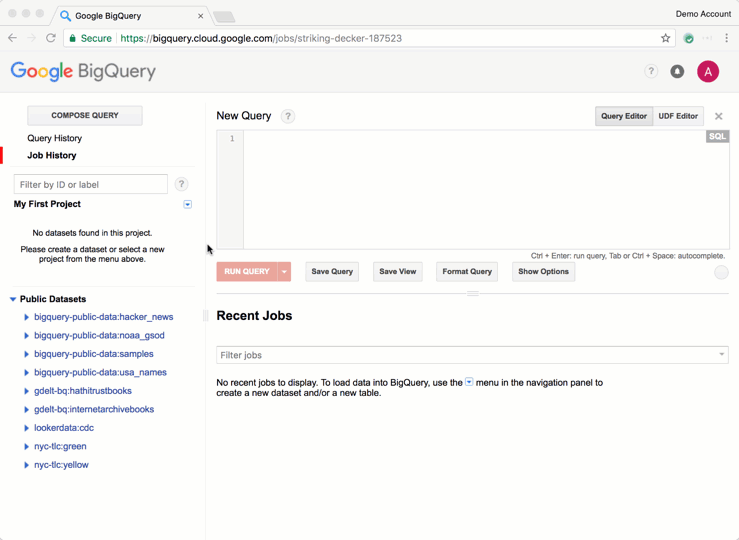
Task: Click the Save View button
Action: pos(398,272)
